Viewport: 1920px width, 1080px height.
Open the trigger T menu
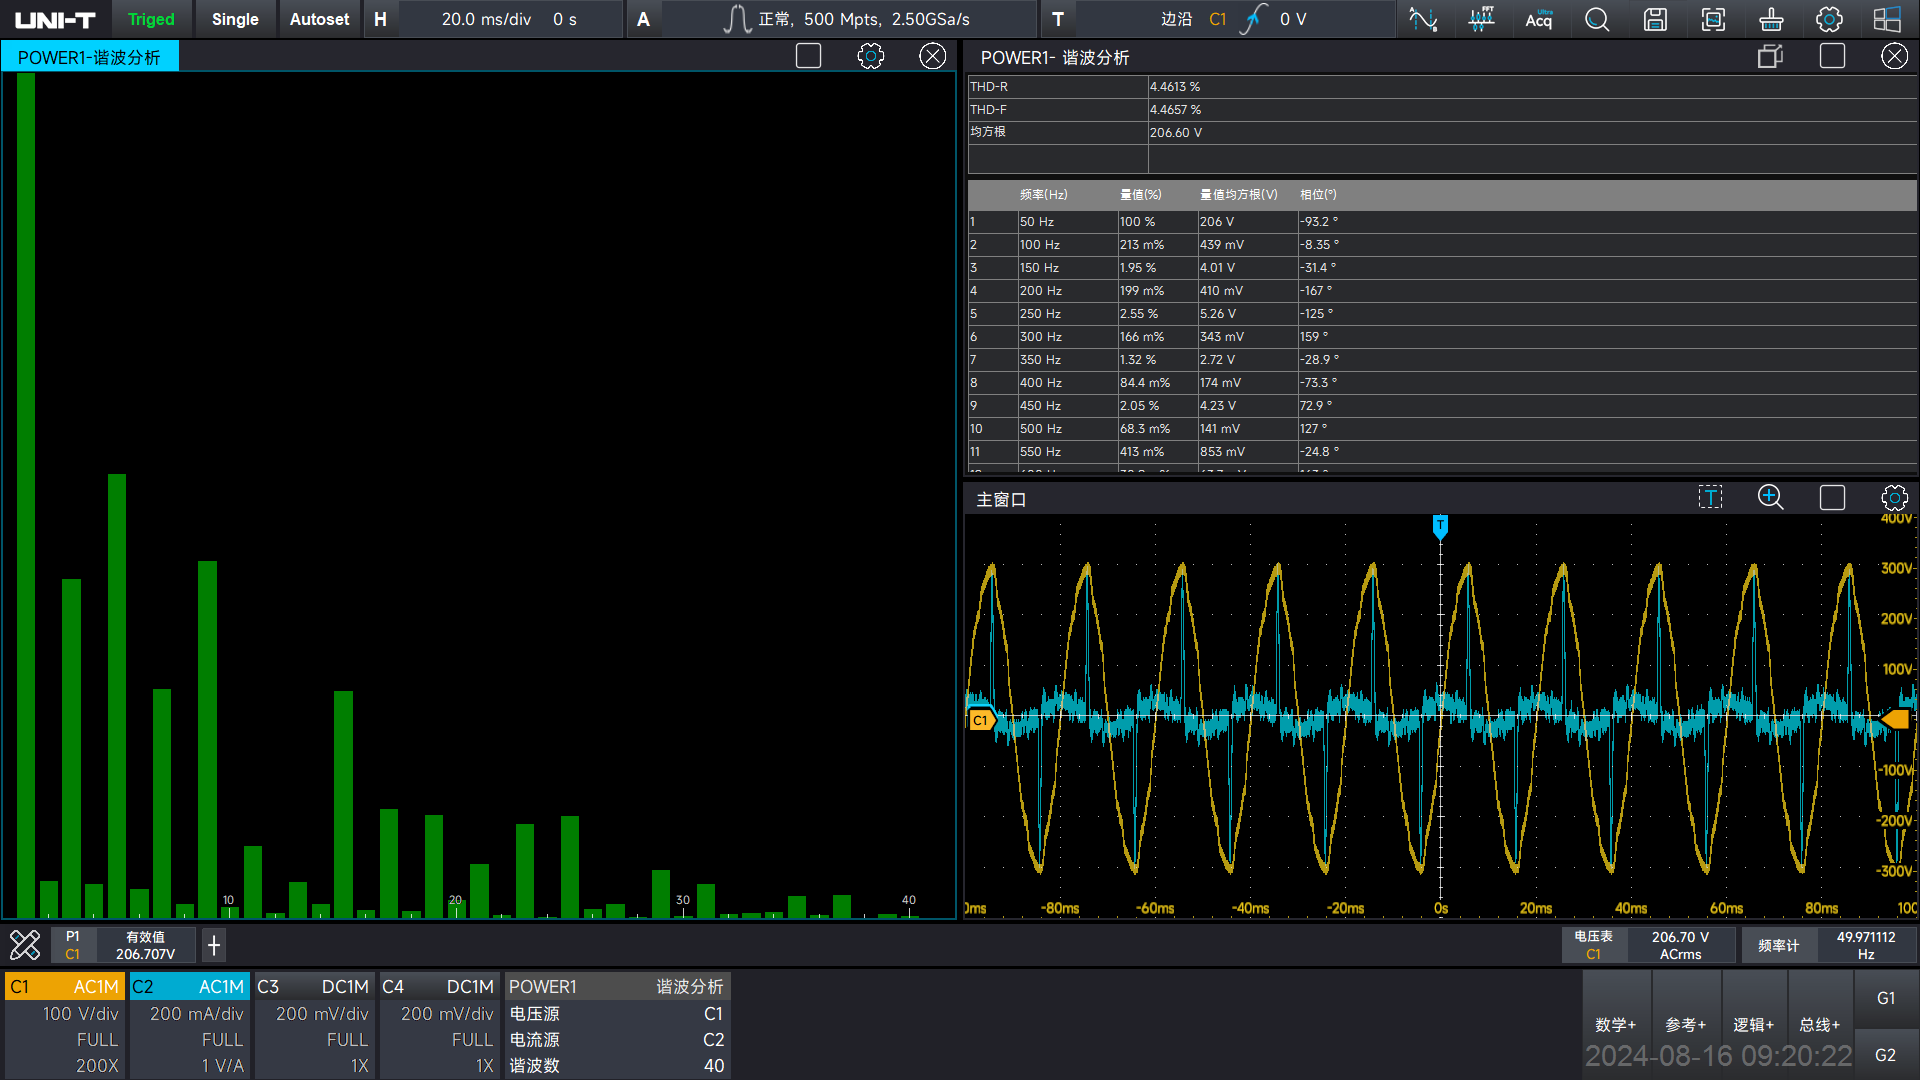pyautogui.click(x=1058, y=19)
